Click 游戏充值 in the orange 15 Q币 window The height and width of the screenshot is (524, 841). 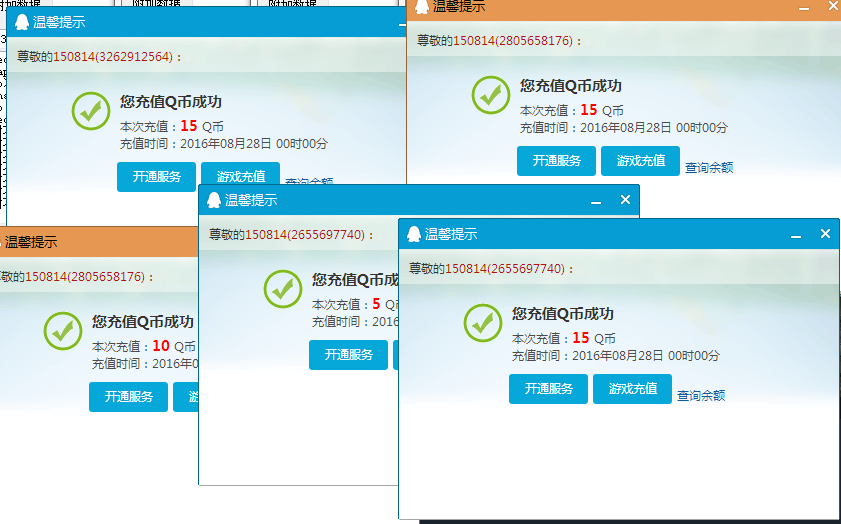pyautogui.click(x=640, y=160)
